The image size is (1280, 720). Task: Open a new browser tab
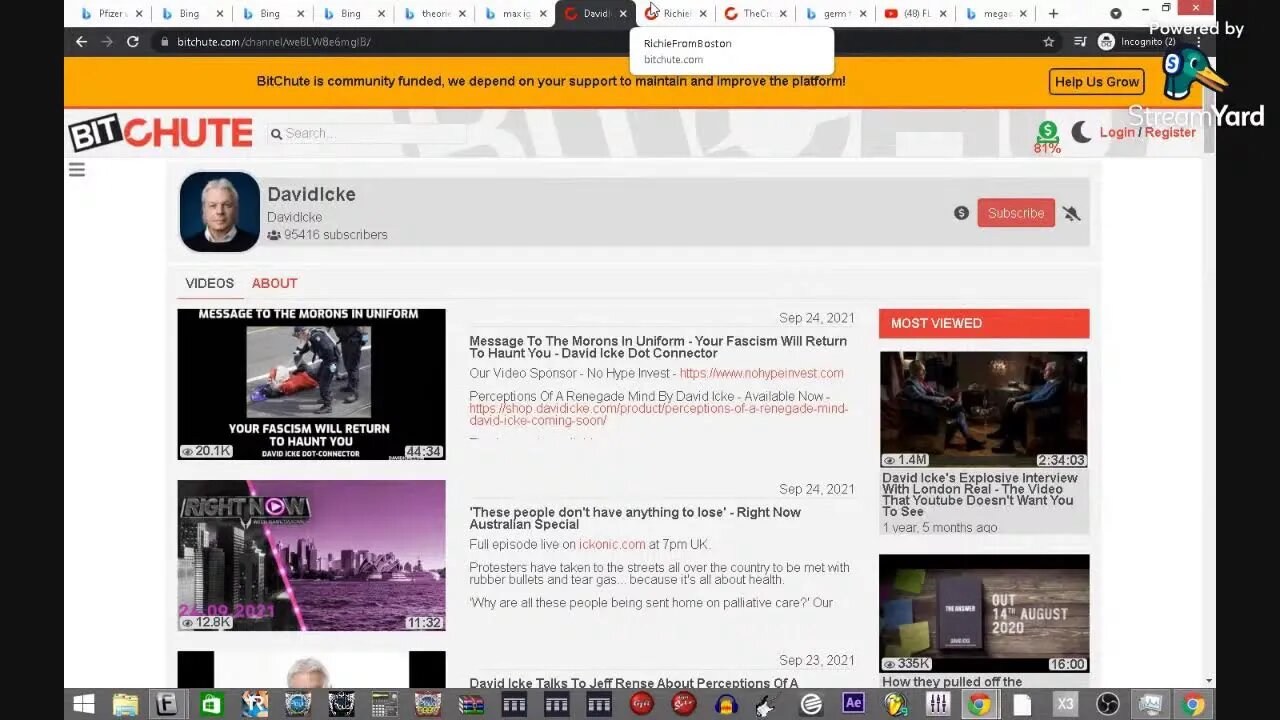coord(1053,13)
